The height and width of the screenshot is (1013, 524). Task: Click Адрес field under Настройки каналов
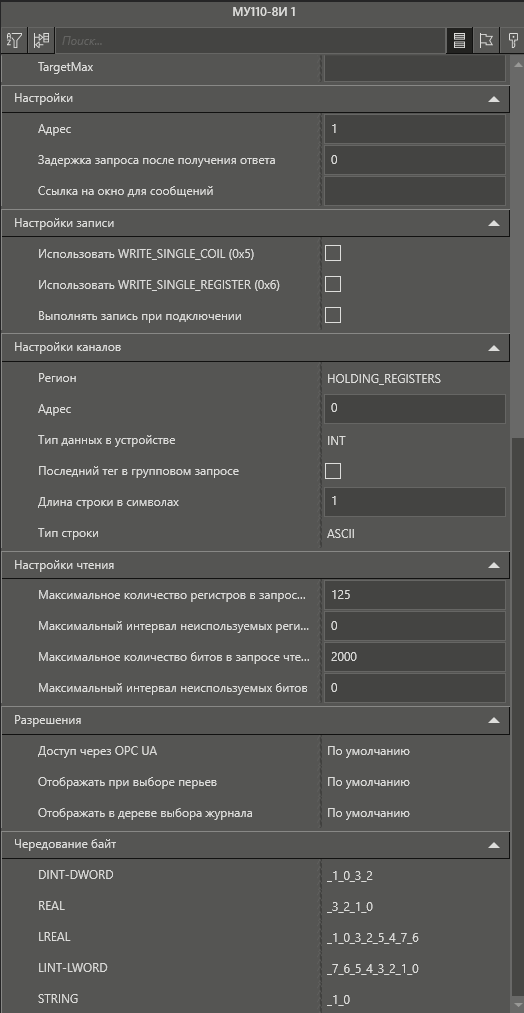(x=415, y=409)
